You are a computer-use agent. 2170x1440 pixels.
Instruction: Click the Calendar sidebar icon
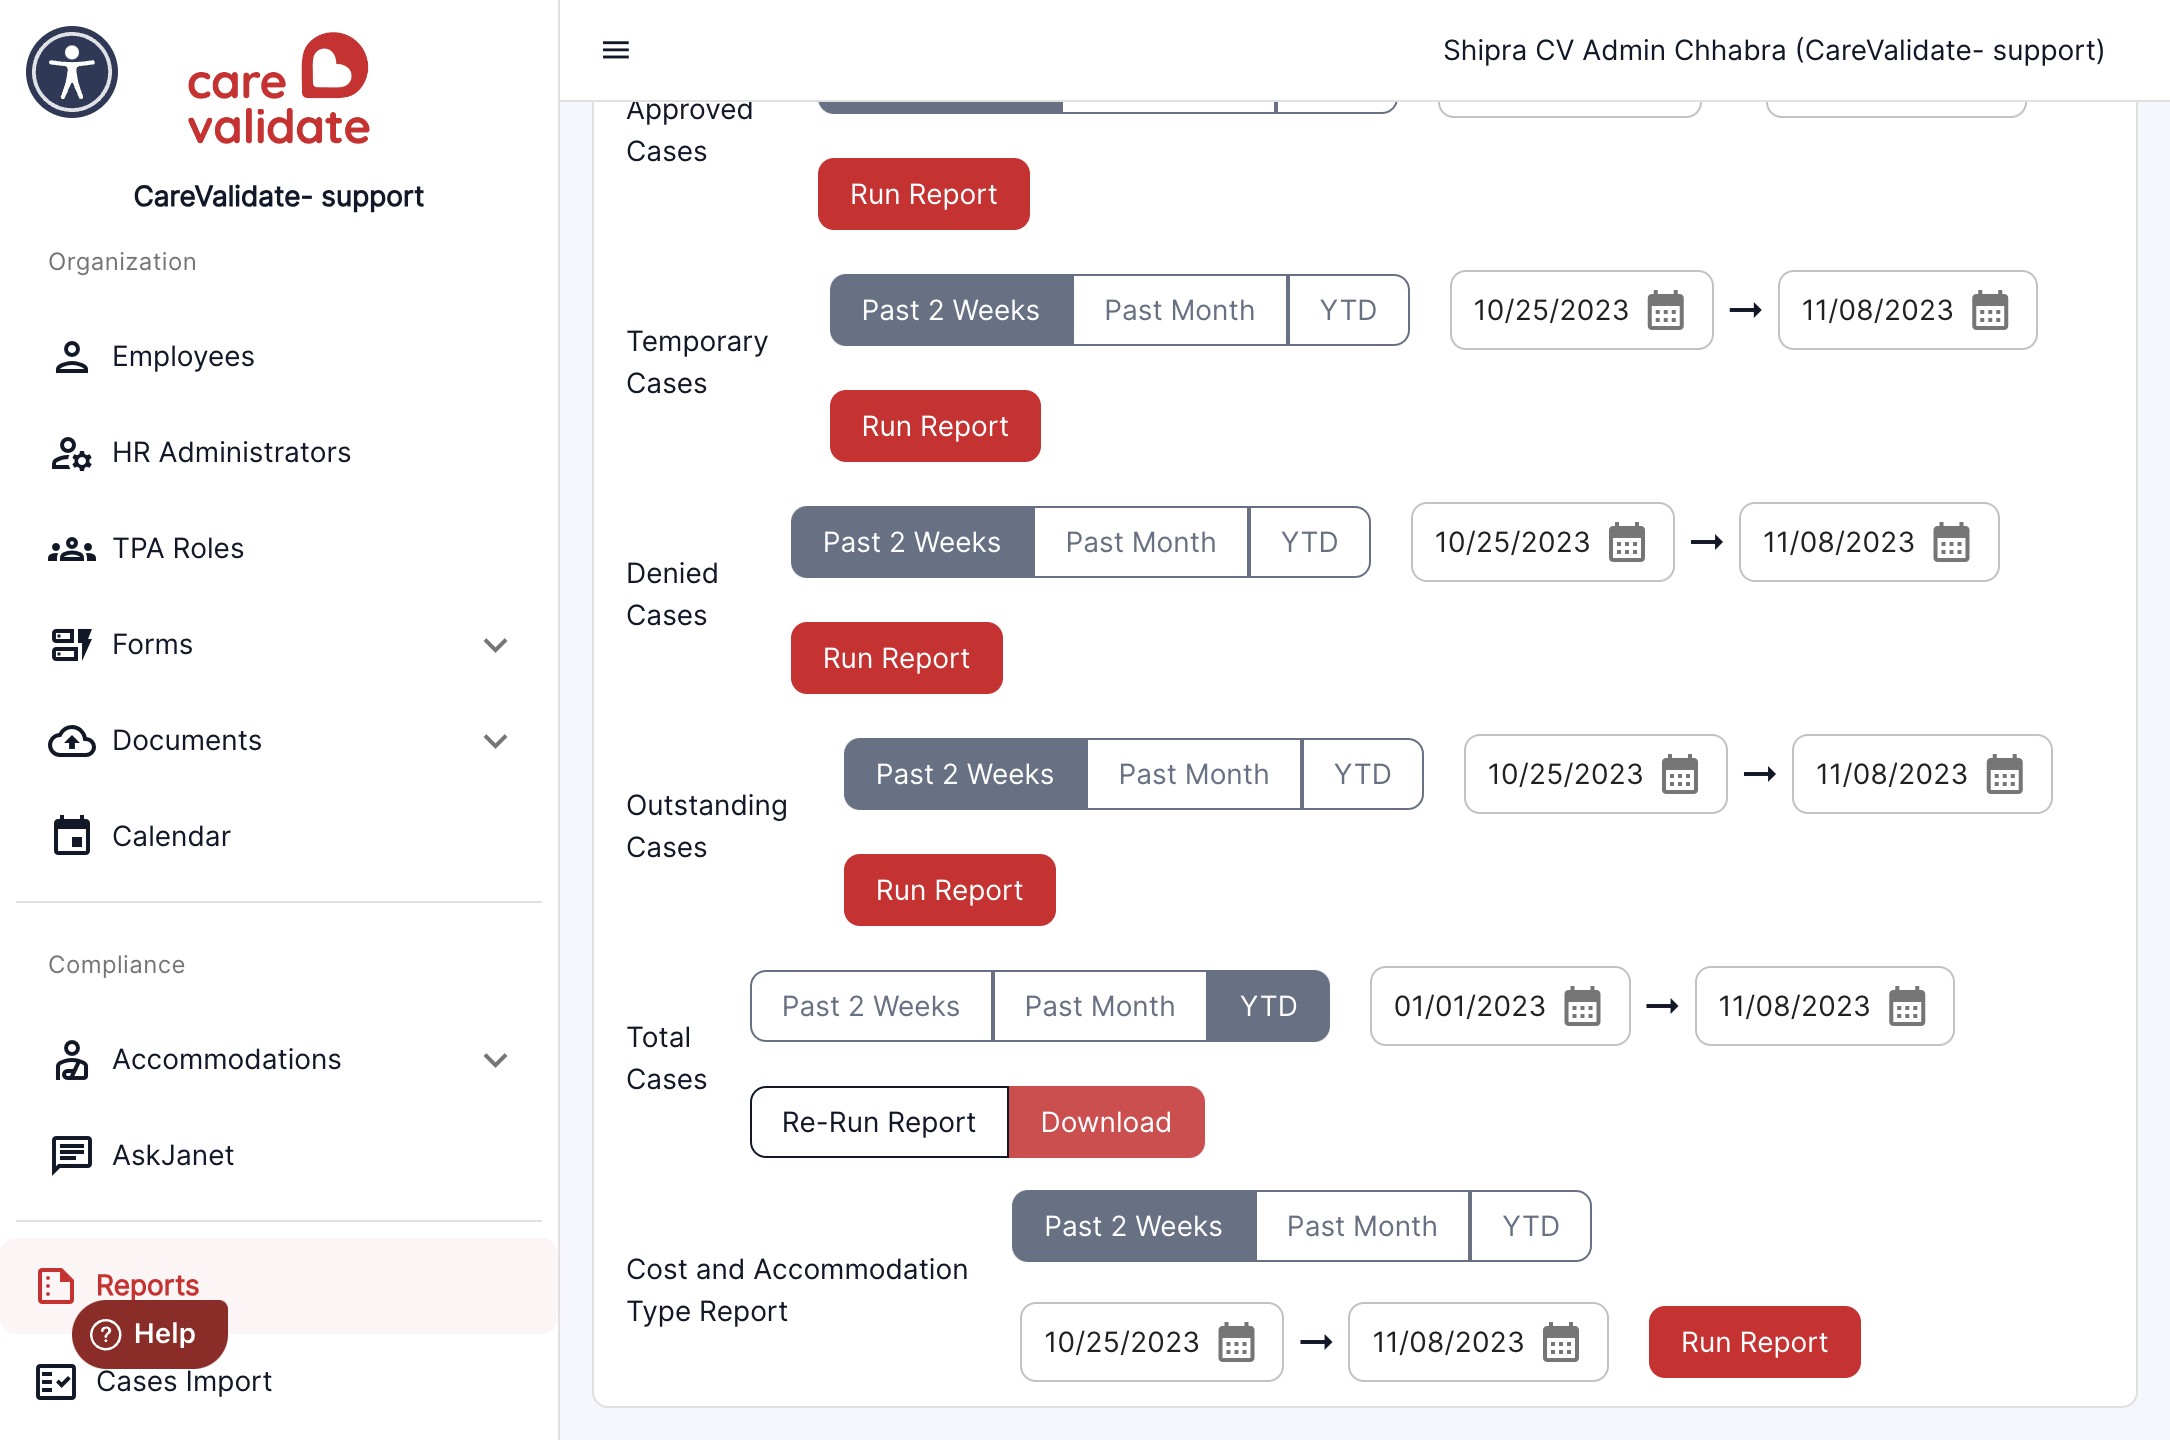(72, 836)
